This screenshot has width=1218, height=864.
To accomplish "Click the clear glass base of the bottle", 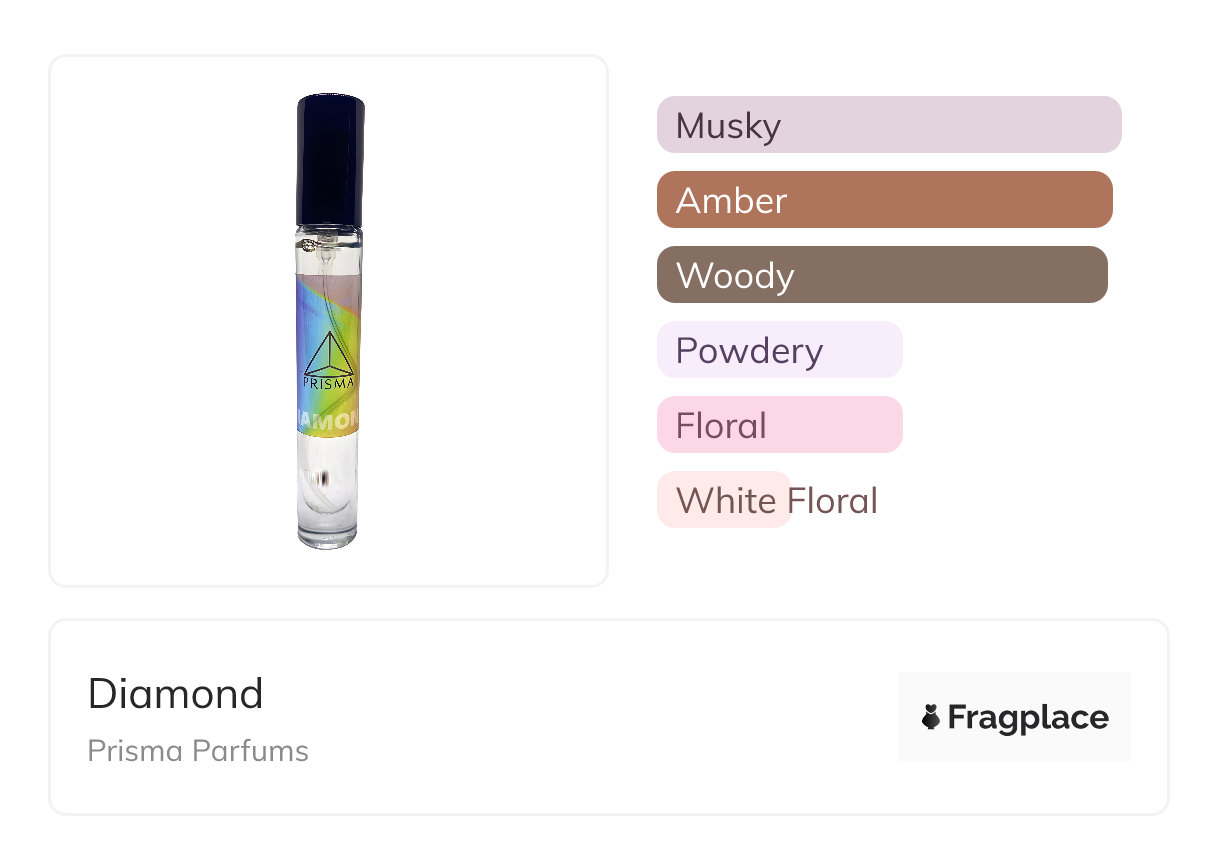I will (x=328, y=492).
